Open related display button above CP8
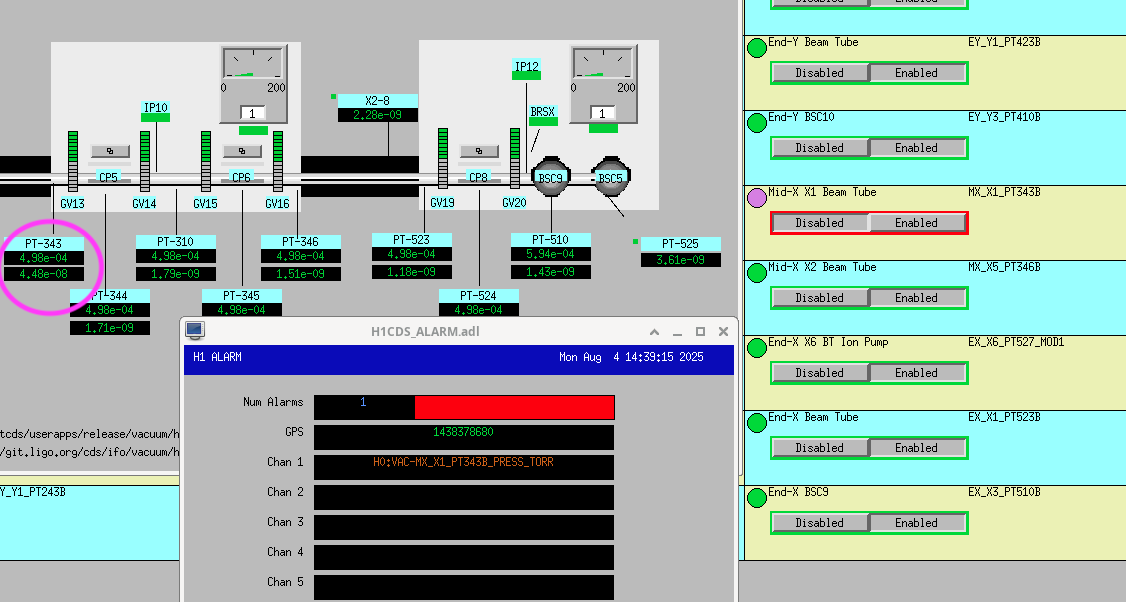The image size is (1126, 602). (x=479, y=151)
